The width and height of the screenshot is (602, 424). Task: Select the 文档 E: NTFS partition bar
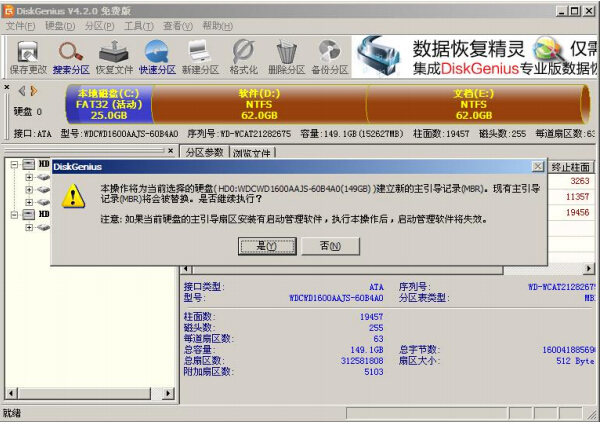(476, 104)
